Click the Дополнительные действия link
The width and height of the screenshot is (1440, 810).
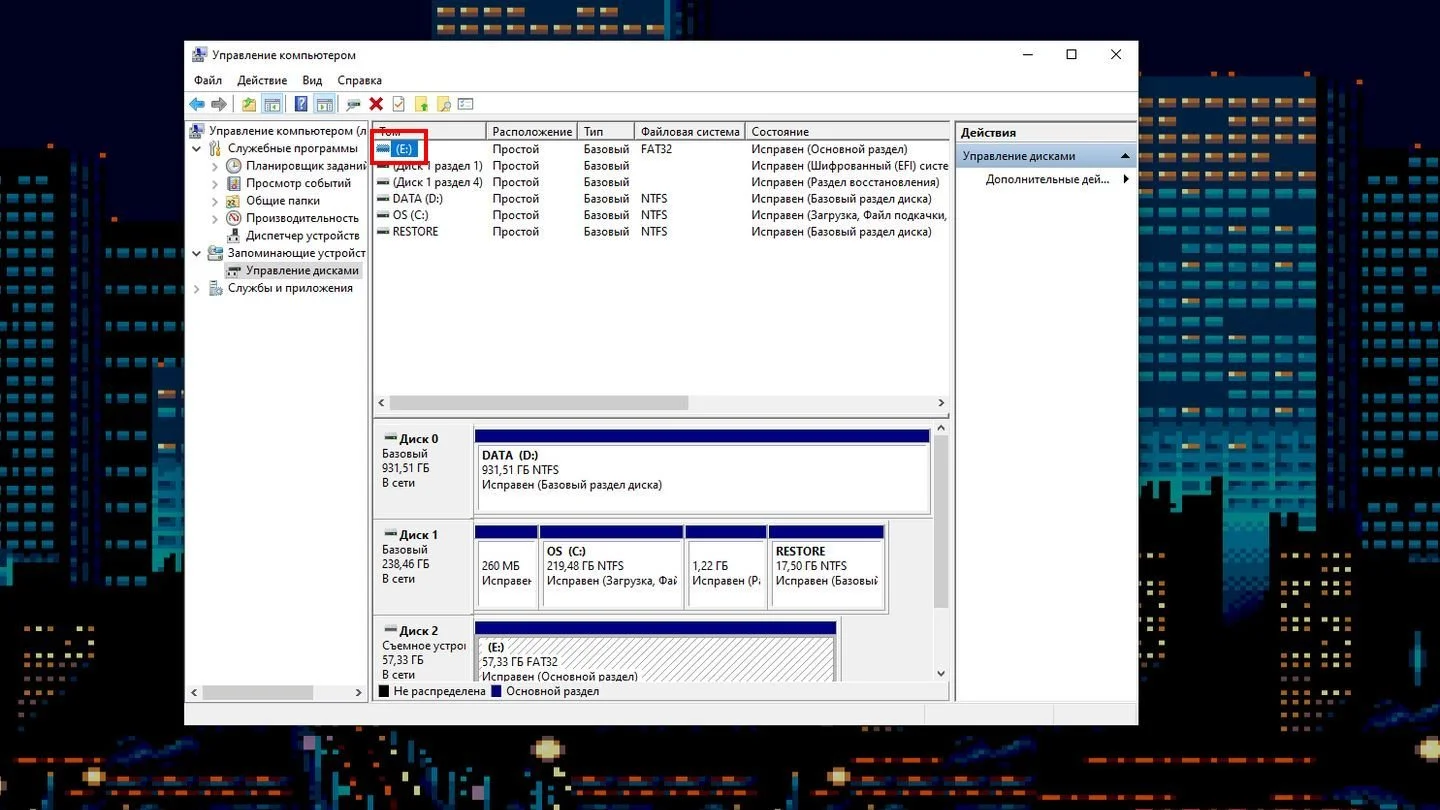(1047, 180)
